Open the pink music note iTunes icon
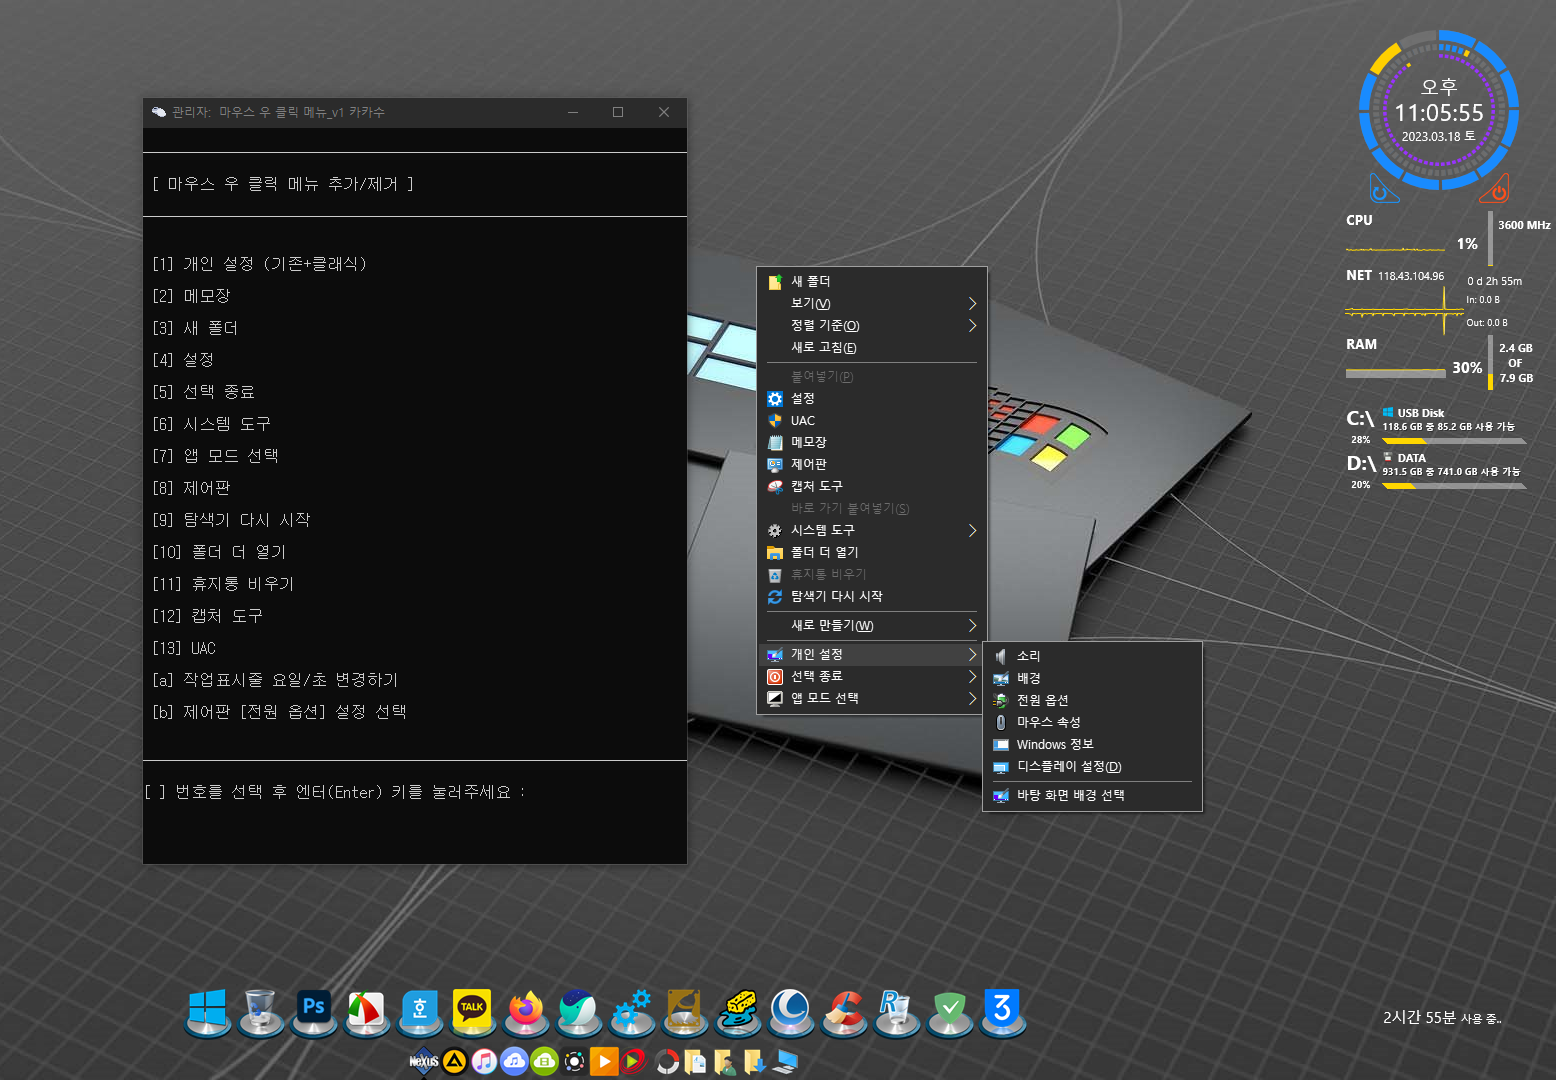1556x1080 pixels. [x=484, y=1061]
